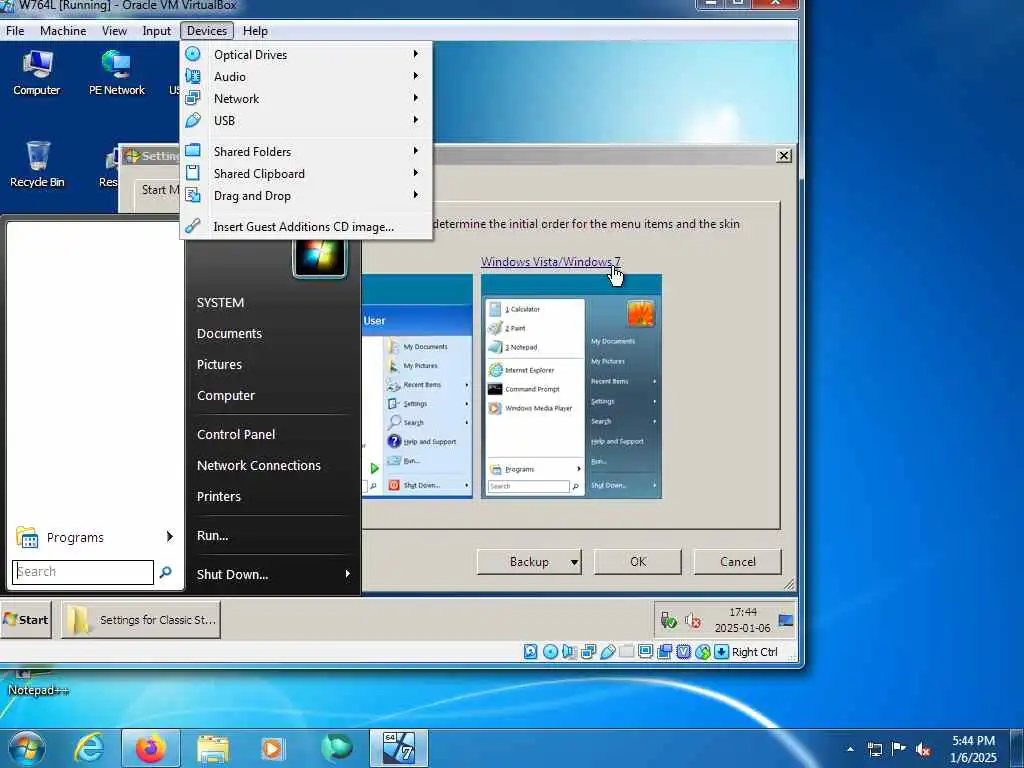Click the network adapters status bar icon
This screenshot has width=1024, height=768.
coord(588,651)
